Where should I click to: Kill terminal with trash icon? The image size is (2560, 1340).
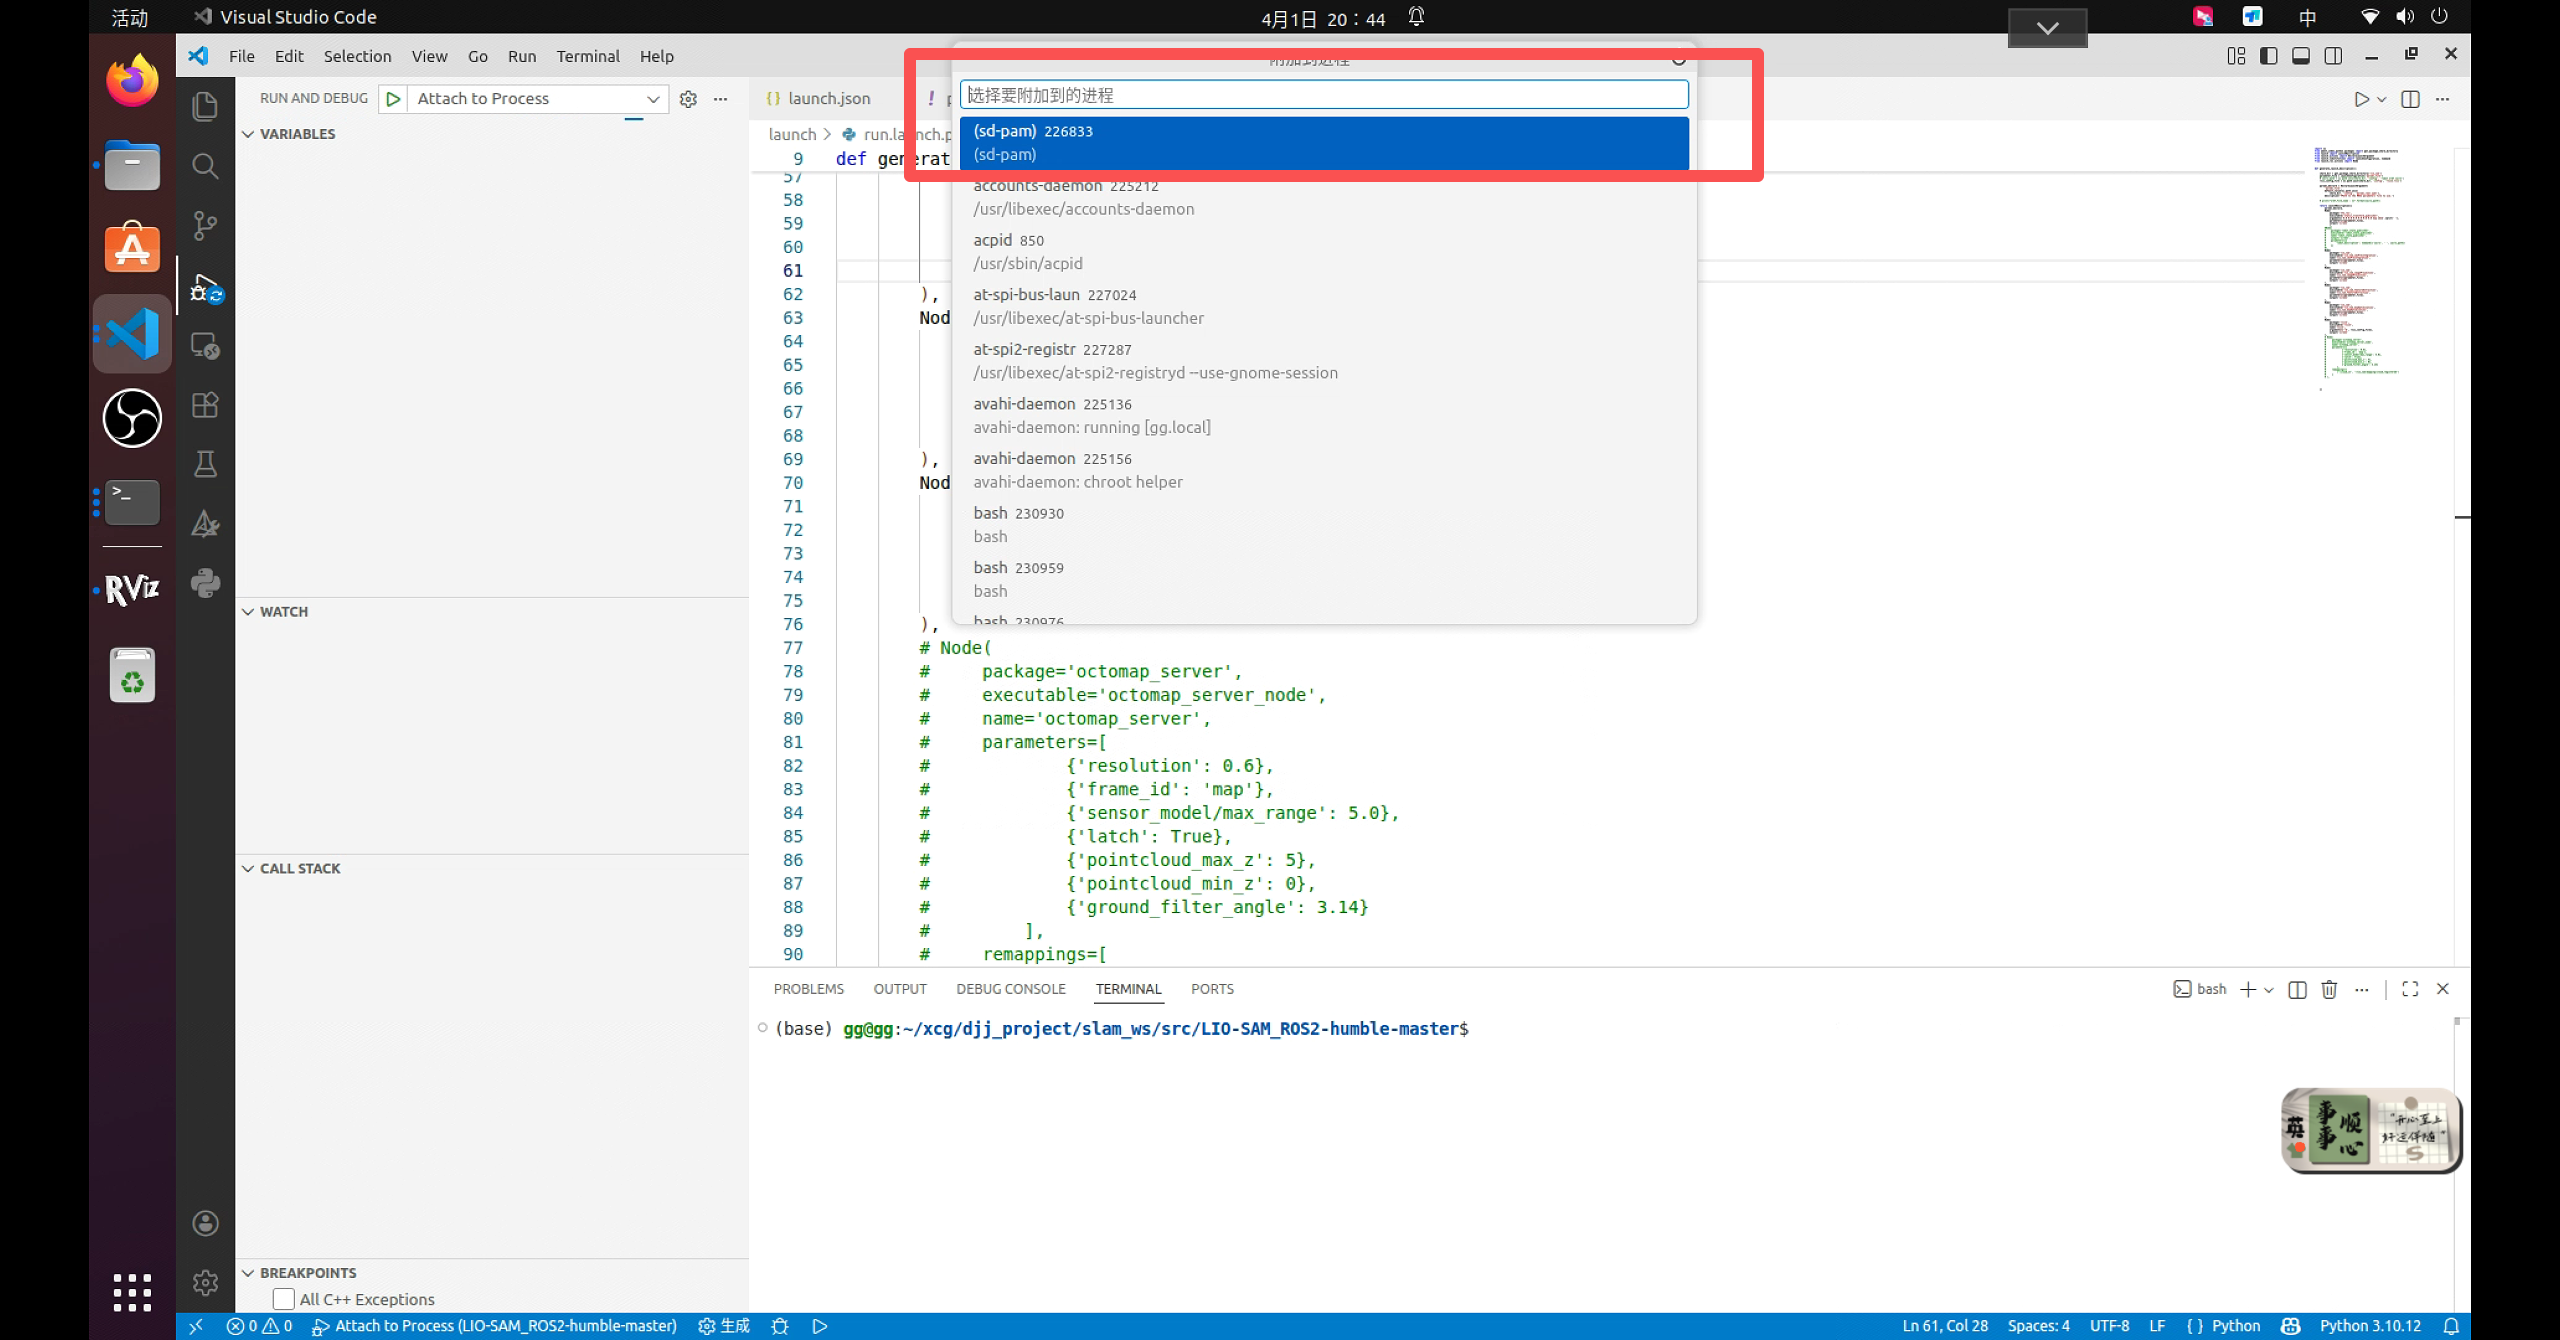click(2329, 989)
